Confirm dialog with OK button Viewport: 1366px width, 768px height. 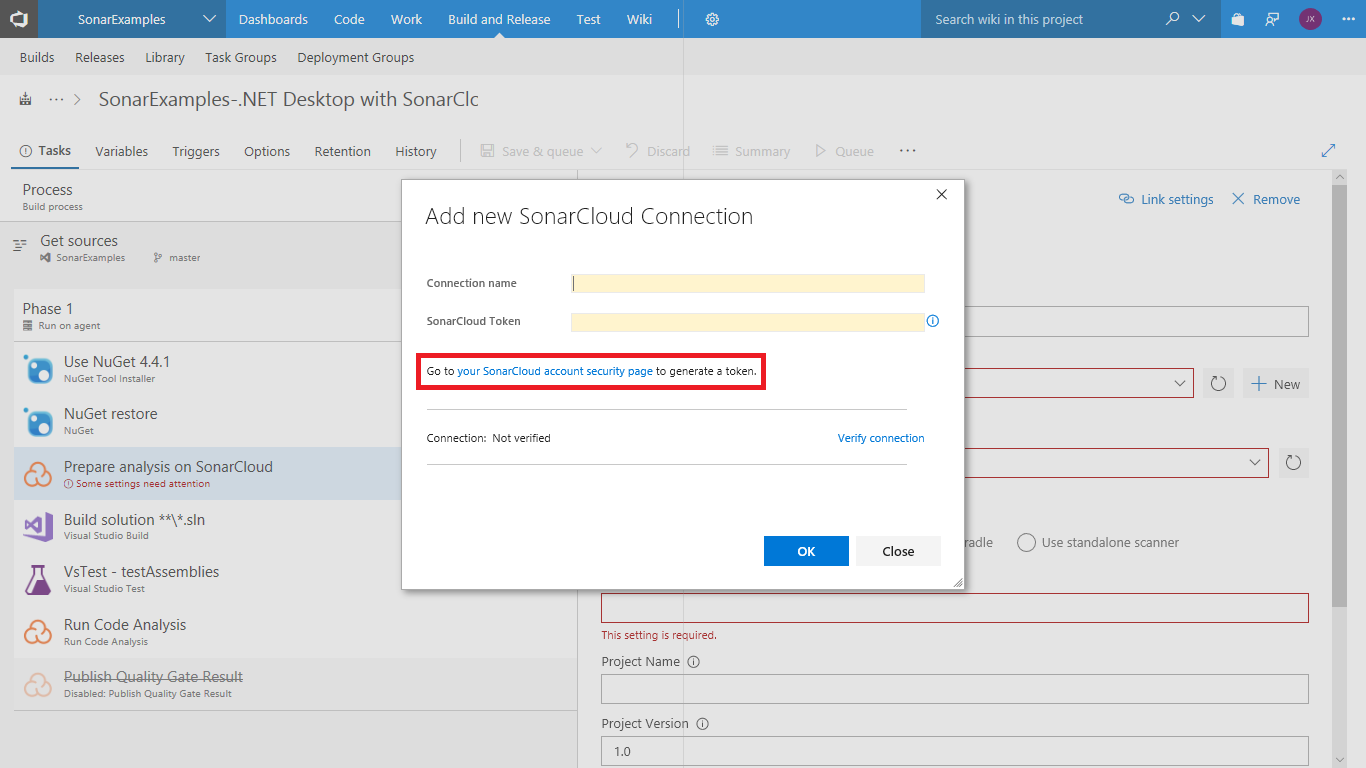click(806, 551)
